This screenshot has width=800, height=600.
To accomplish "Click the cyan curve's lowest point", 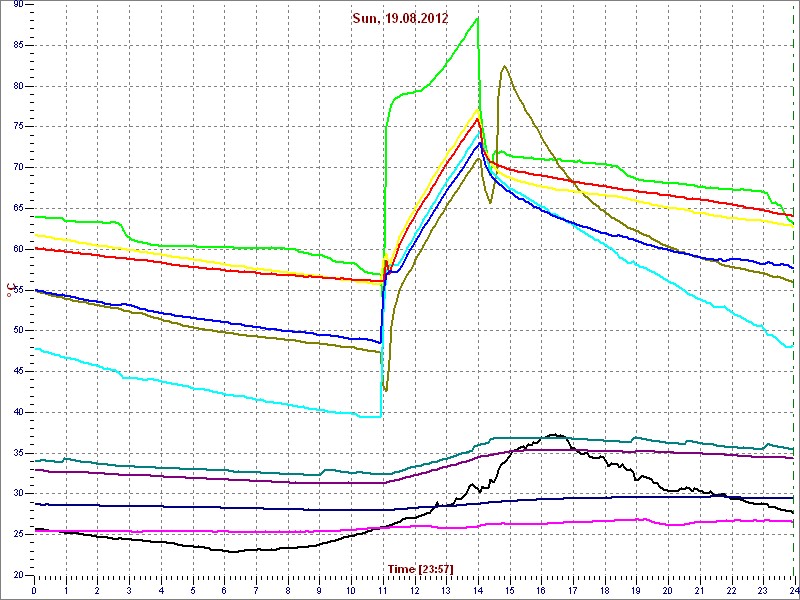I will click(371, 417).
